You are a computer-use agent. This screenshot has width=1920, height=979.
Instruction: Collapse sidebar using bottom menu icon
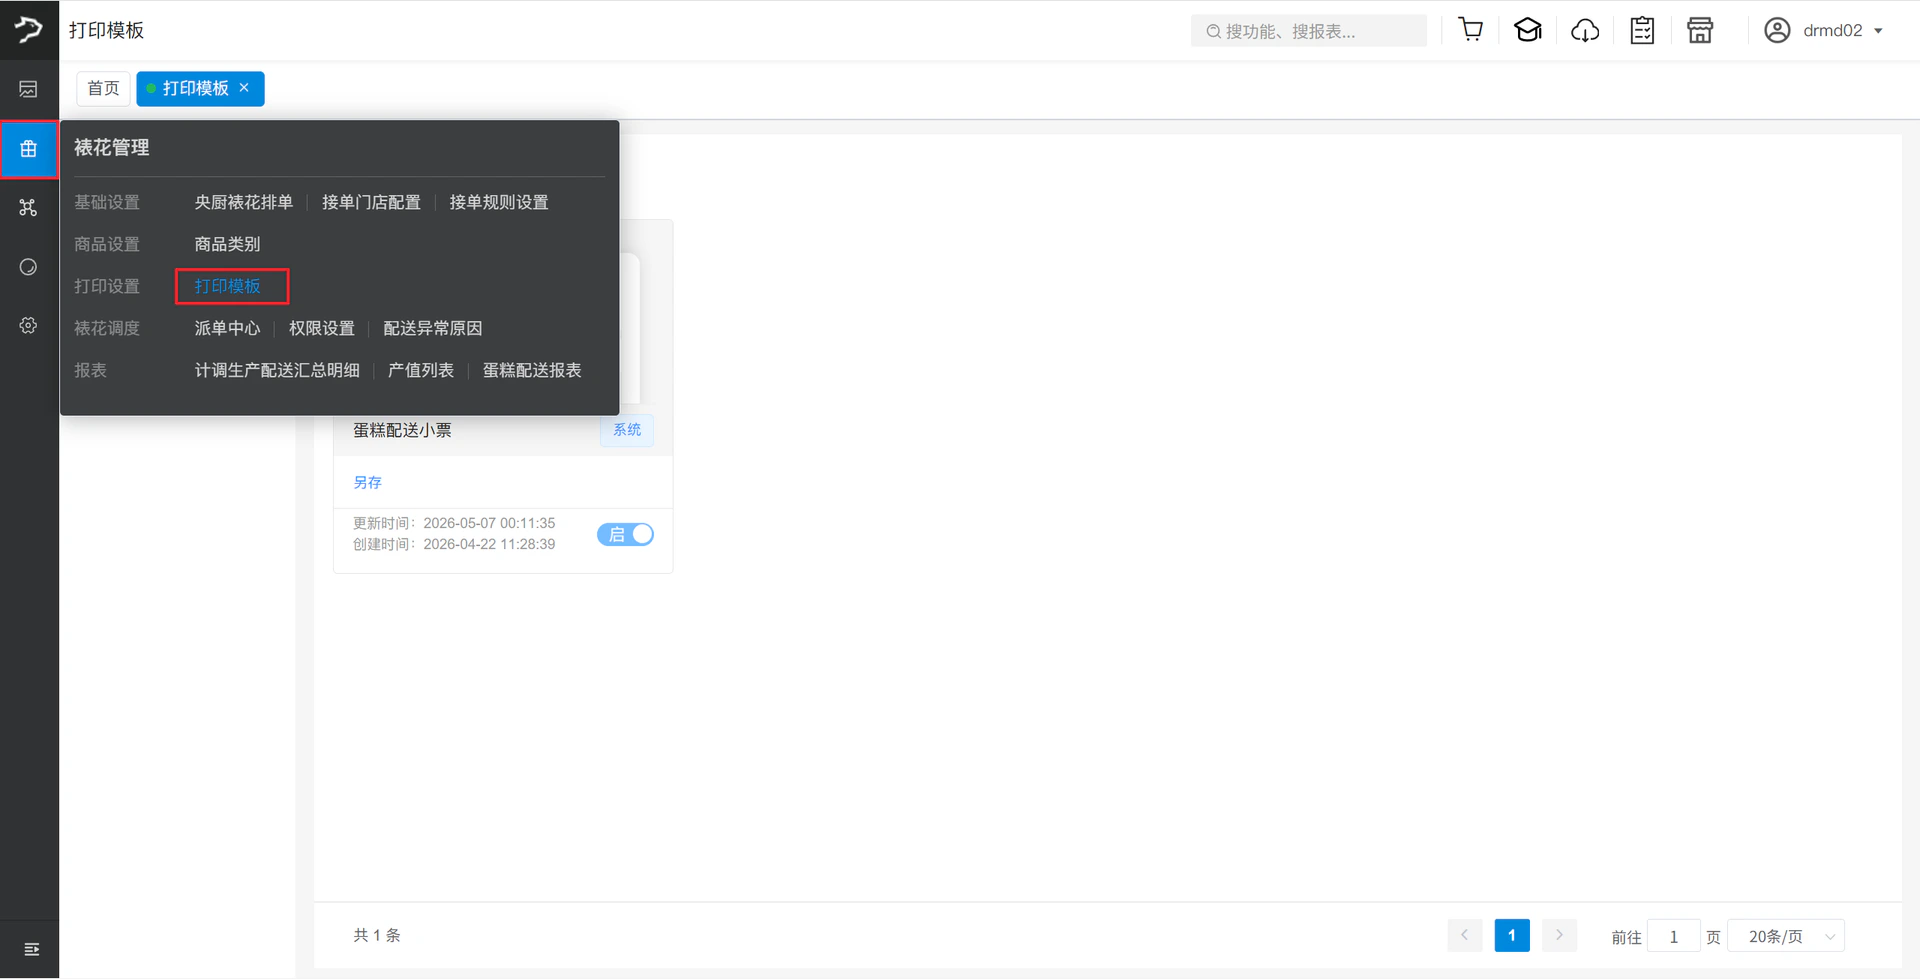click(31, 949)
